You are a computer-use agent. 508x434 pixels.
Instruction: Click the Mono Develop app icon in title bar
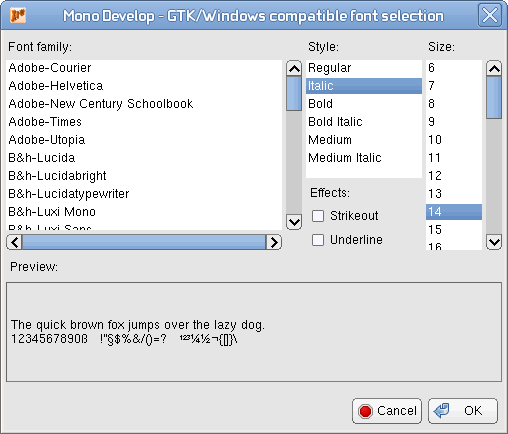pos(18,16)
